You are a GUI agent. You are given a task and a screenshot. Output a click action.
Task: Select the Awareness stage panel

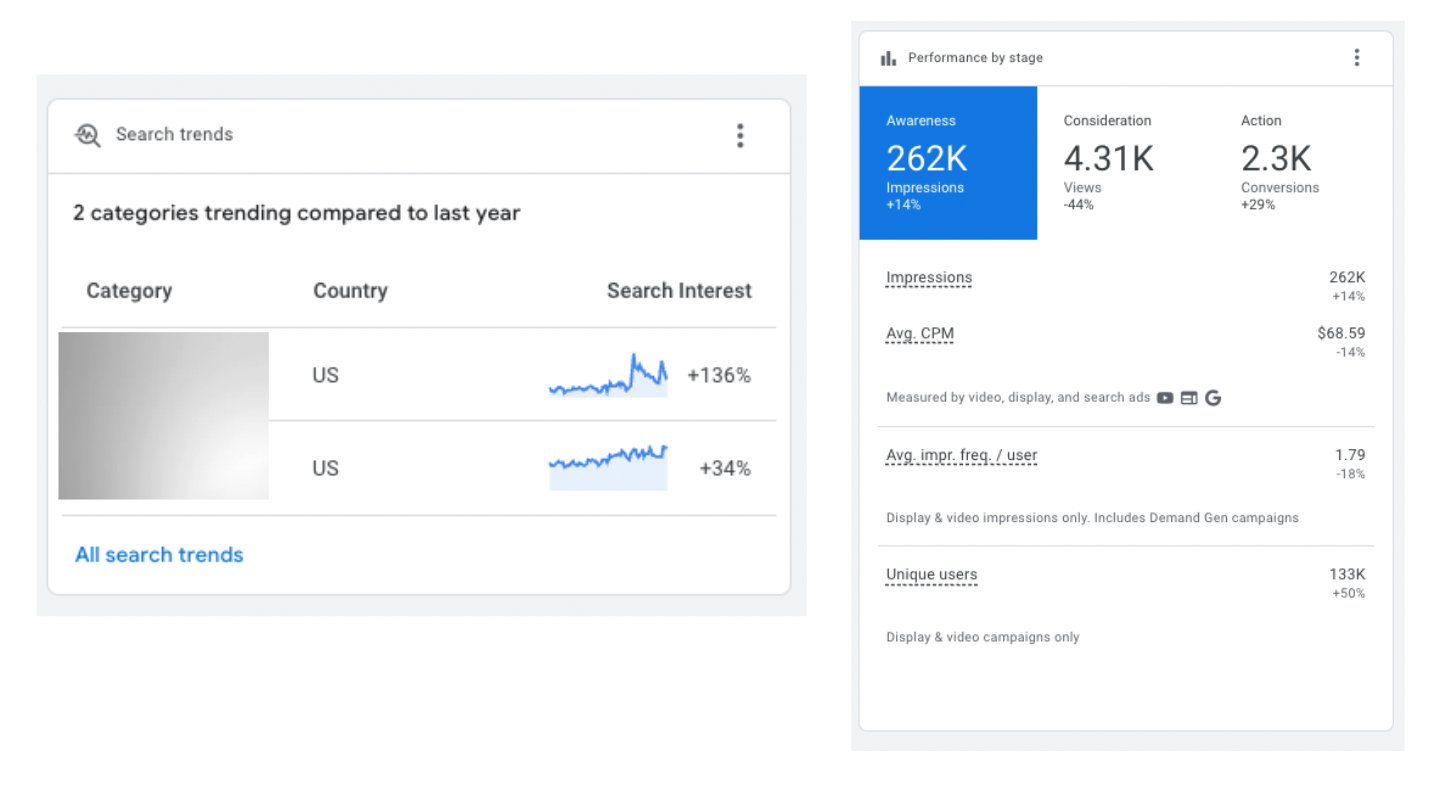[948, 163]
